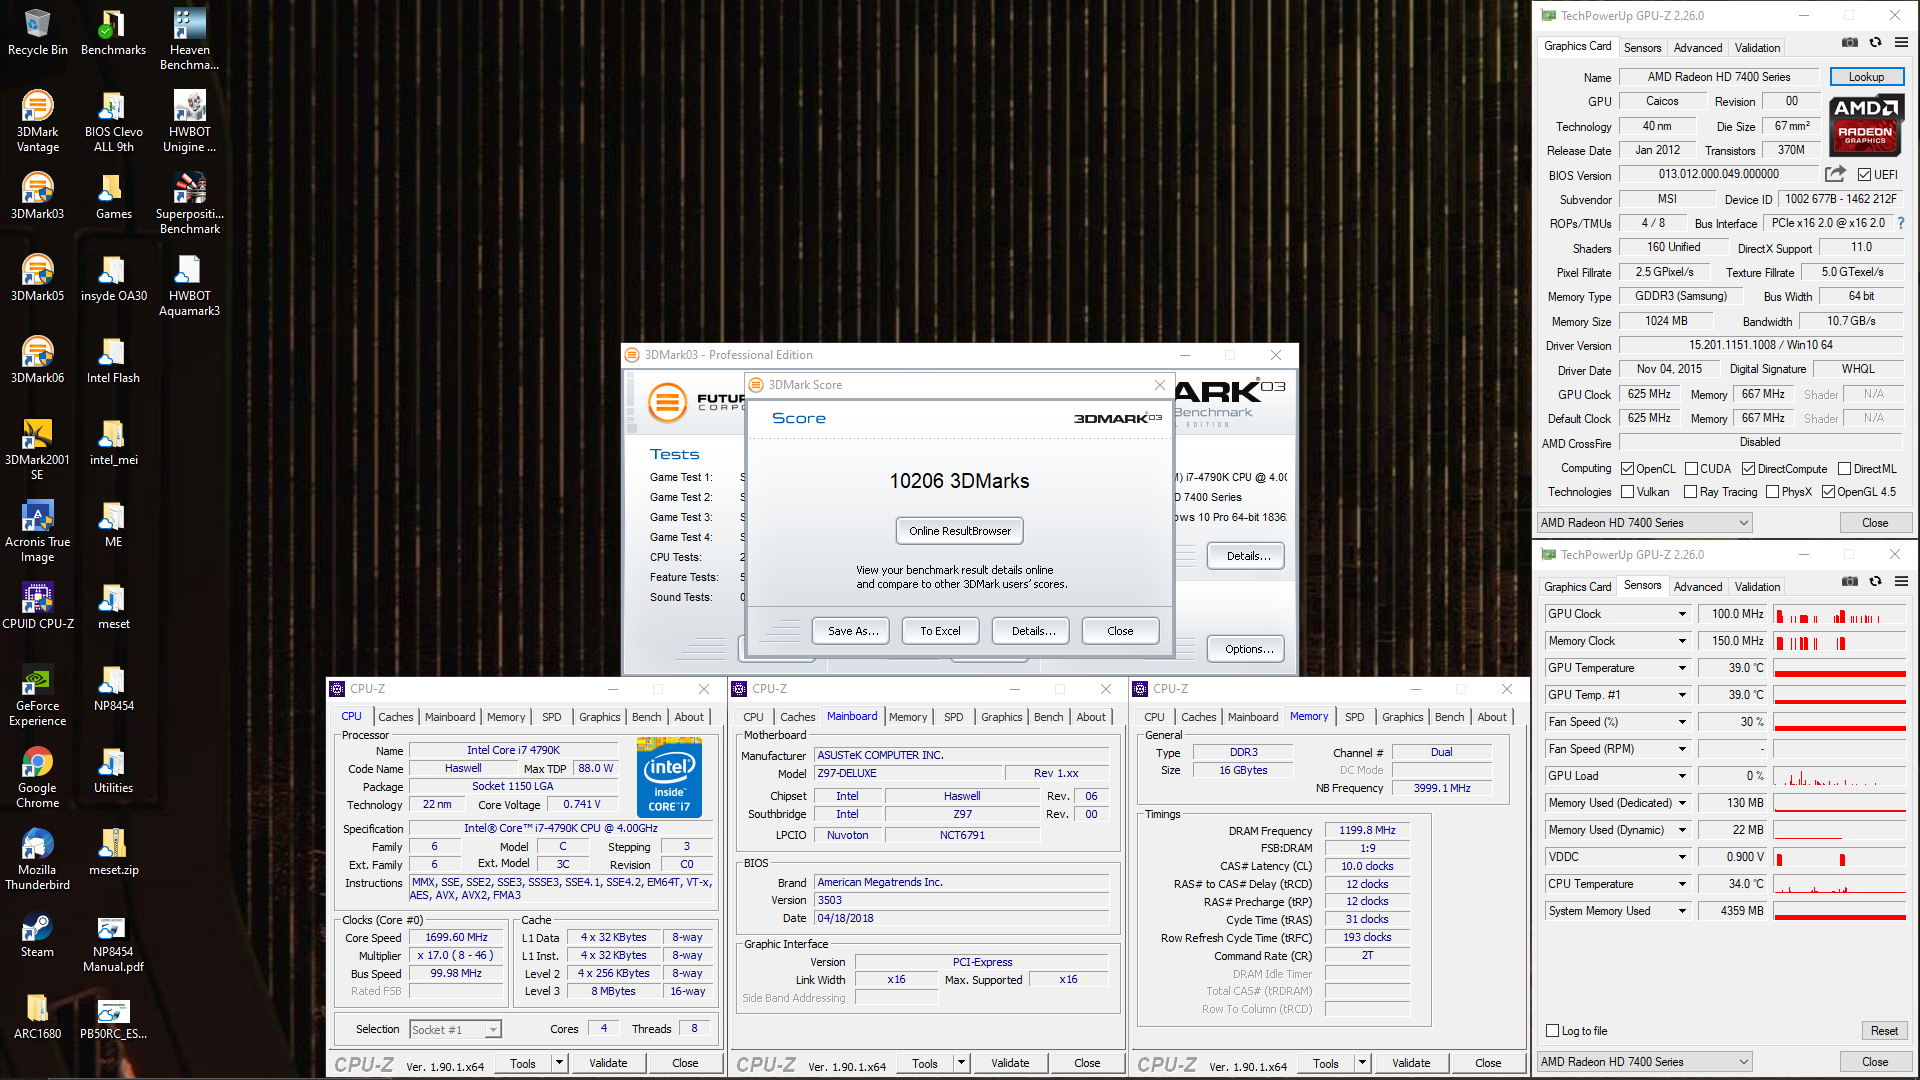The image size is (1920, 1080).
Task: Take a screenshot in the top GPU-Z window
Action: pyautogui.click(x=1850, y=42)
